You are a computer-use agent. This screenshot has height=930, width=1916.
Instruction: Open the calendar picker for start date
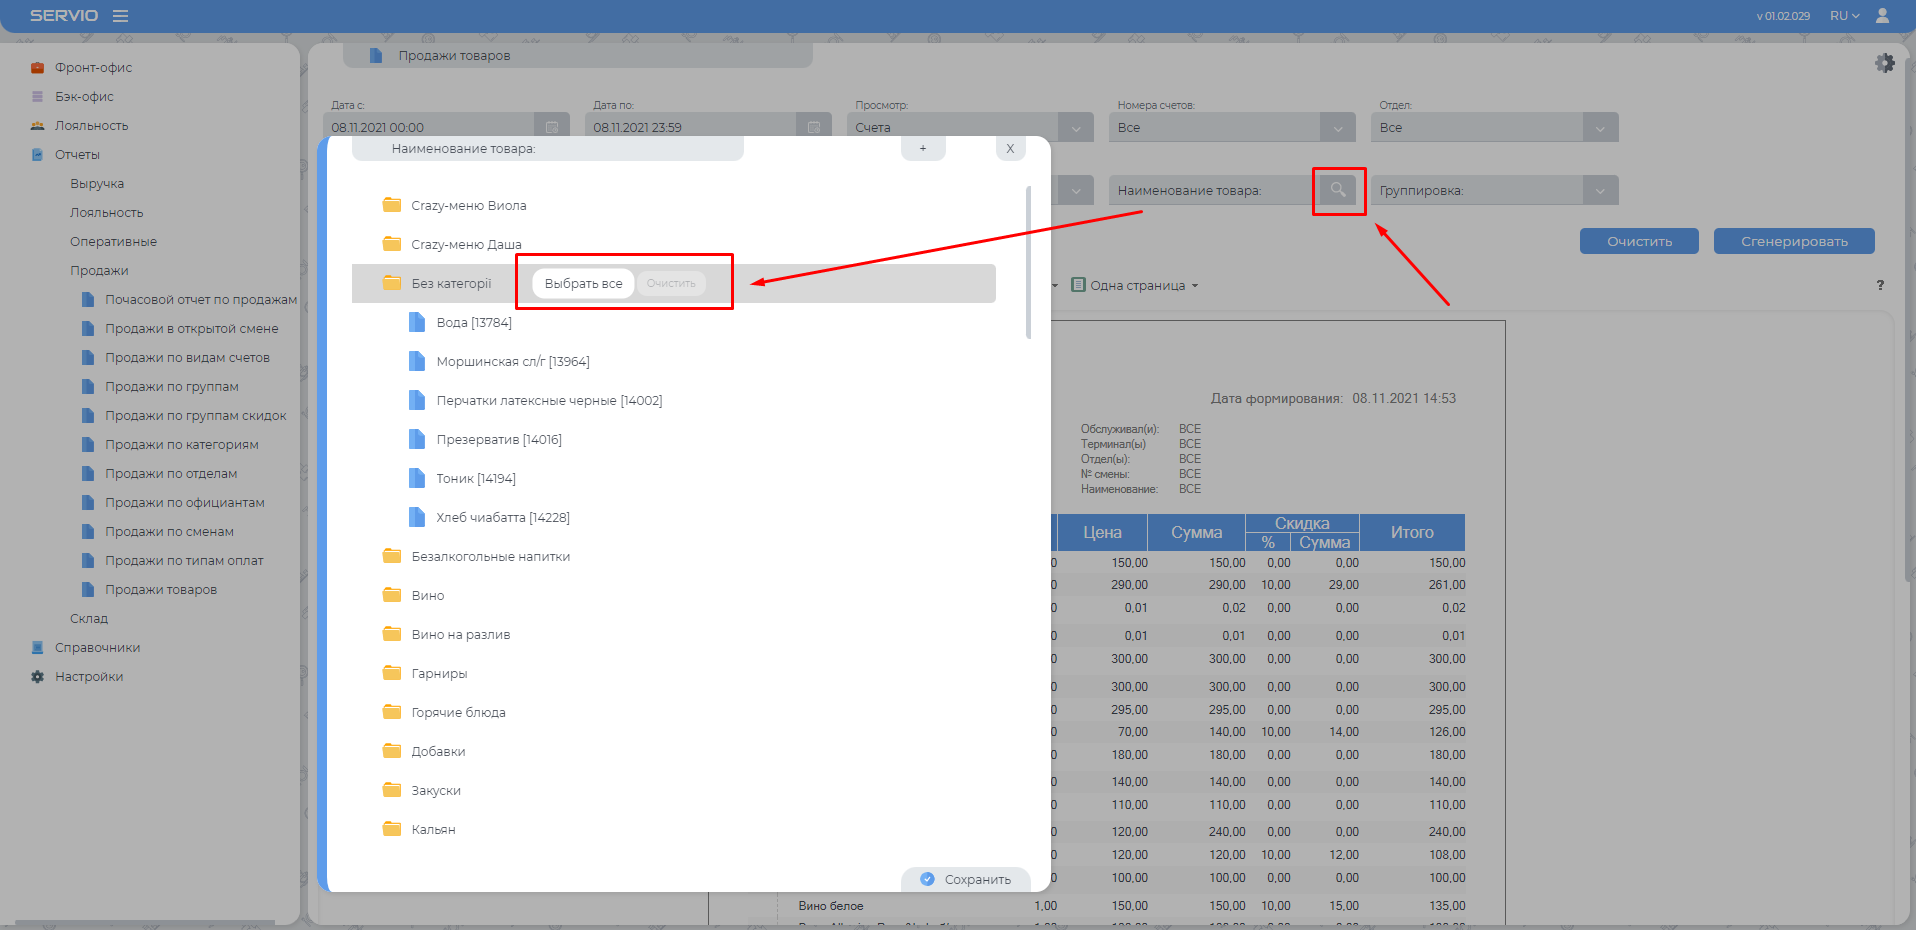click(x=551, y=127)
